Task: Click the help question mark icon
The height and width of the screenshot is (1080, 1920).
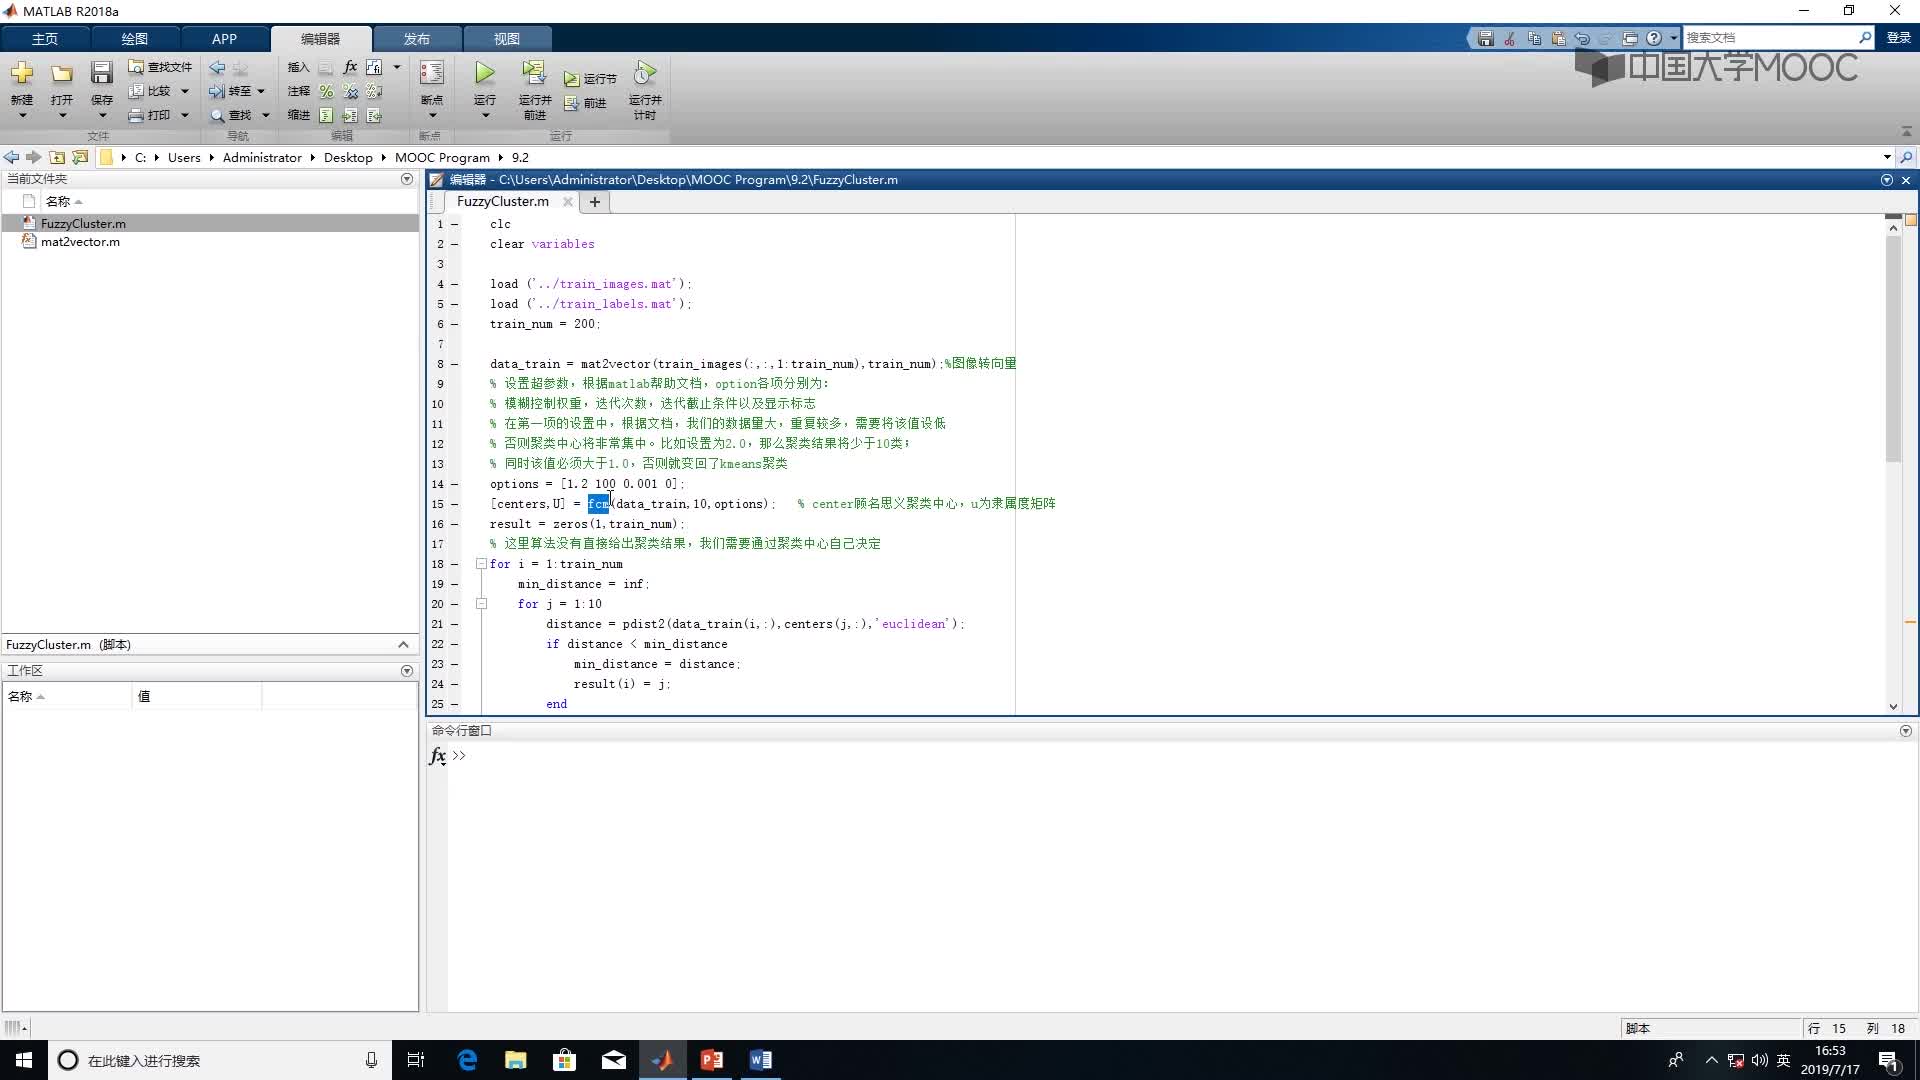Action: coord(1654,38)
